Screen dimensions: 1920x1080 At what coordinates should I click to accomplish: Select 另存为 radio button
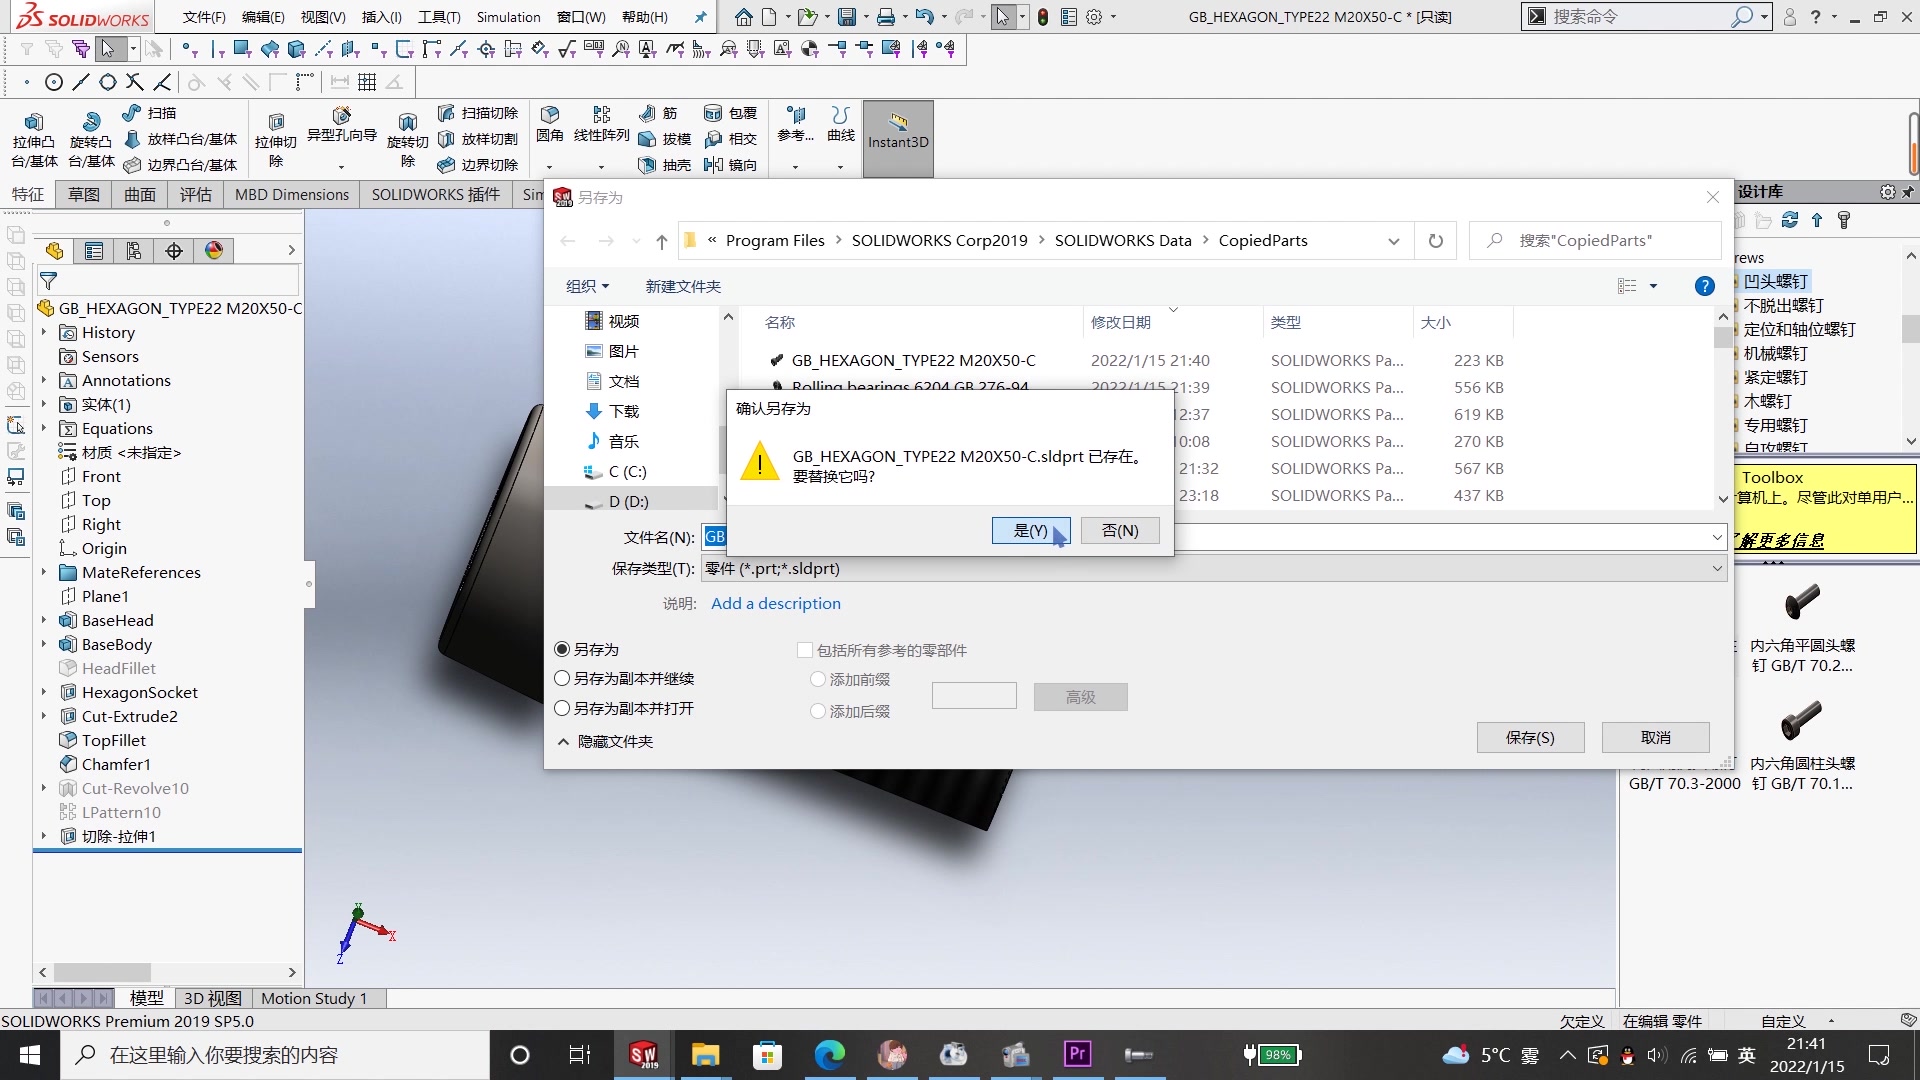tap(564, 649)
